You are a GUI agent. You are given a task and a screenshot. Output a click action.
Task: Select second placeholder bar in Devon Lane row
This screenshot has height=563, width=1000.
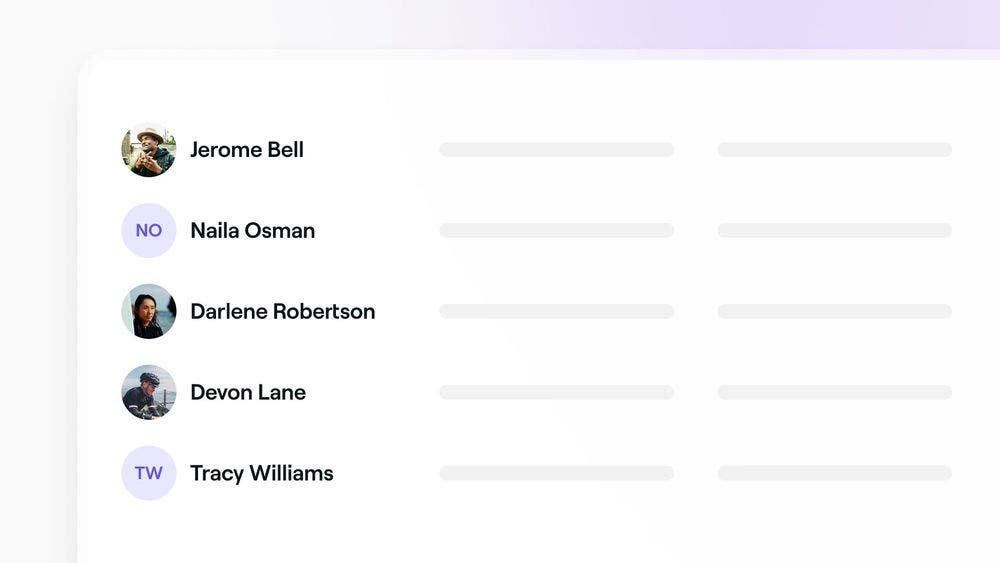coord(834,392)
